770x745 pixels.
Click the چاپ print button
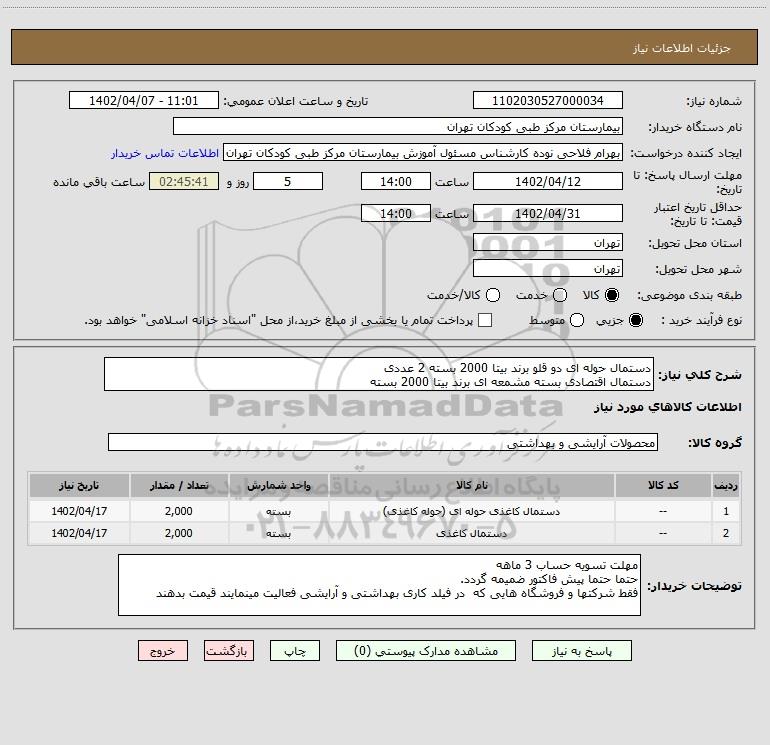coord(295,651)
